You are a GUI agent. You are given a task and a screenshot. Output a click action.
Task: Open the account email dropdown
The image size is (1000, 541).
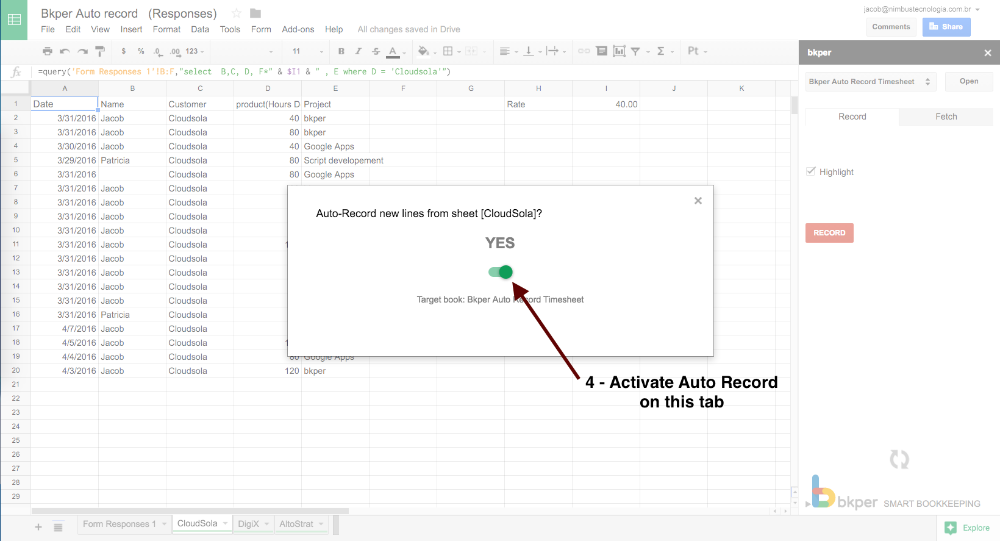click(x=922, y=9)
